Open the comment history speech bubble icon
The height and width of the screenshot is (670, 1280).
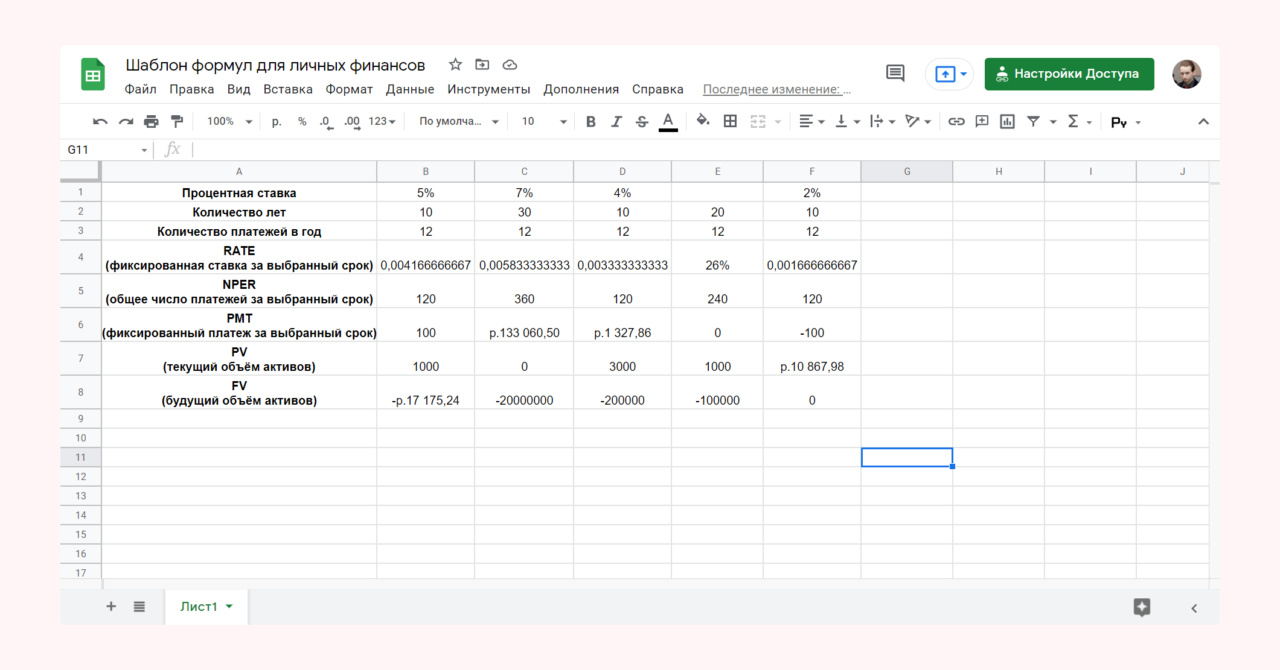tap(895, 74)
